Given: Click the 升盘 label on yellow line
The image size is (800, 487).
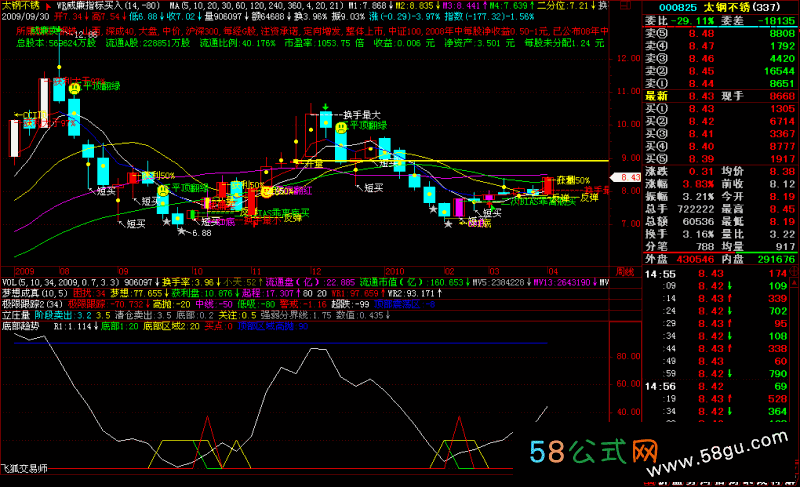Looking at the screenshot, I should (314, 164).
